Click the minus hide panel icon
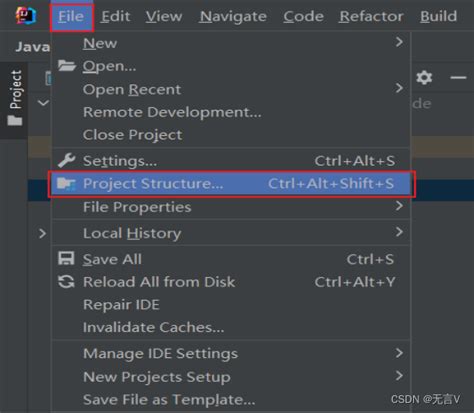The image size is (474, 413). coord(458,78)
